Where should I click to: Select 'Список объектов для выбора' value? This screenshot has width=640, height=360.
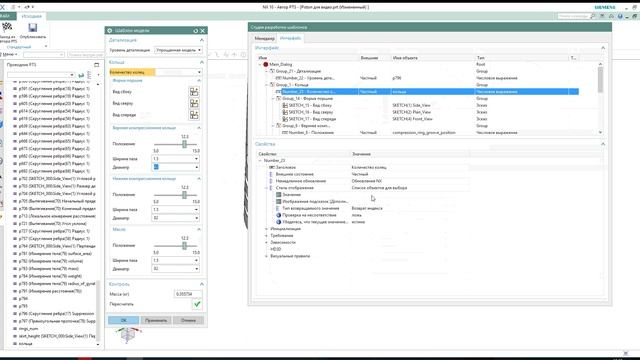click(379, 188)
